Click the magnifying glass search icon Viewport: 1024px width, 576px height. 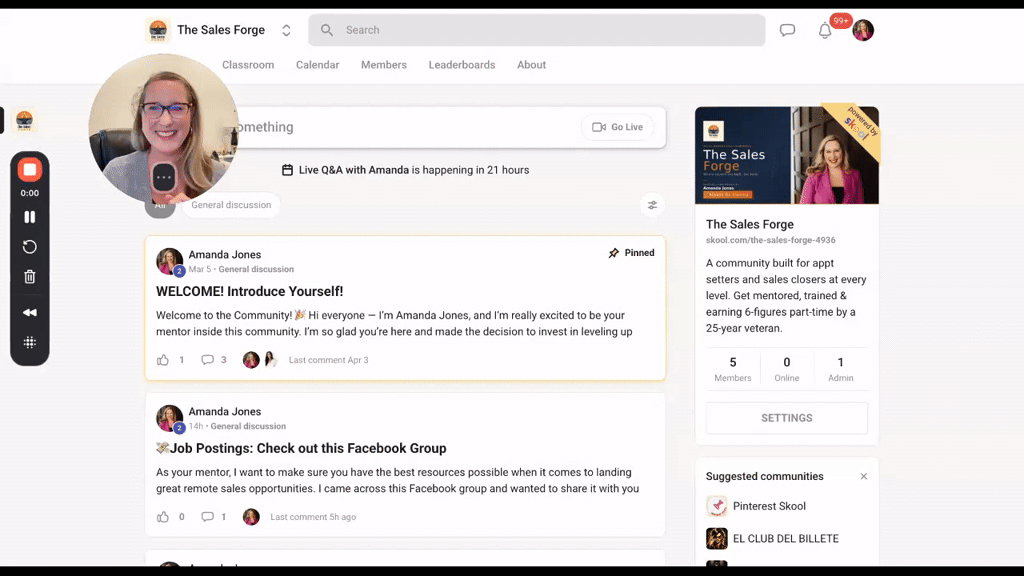click(x=327, y=30)
